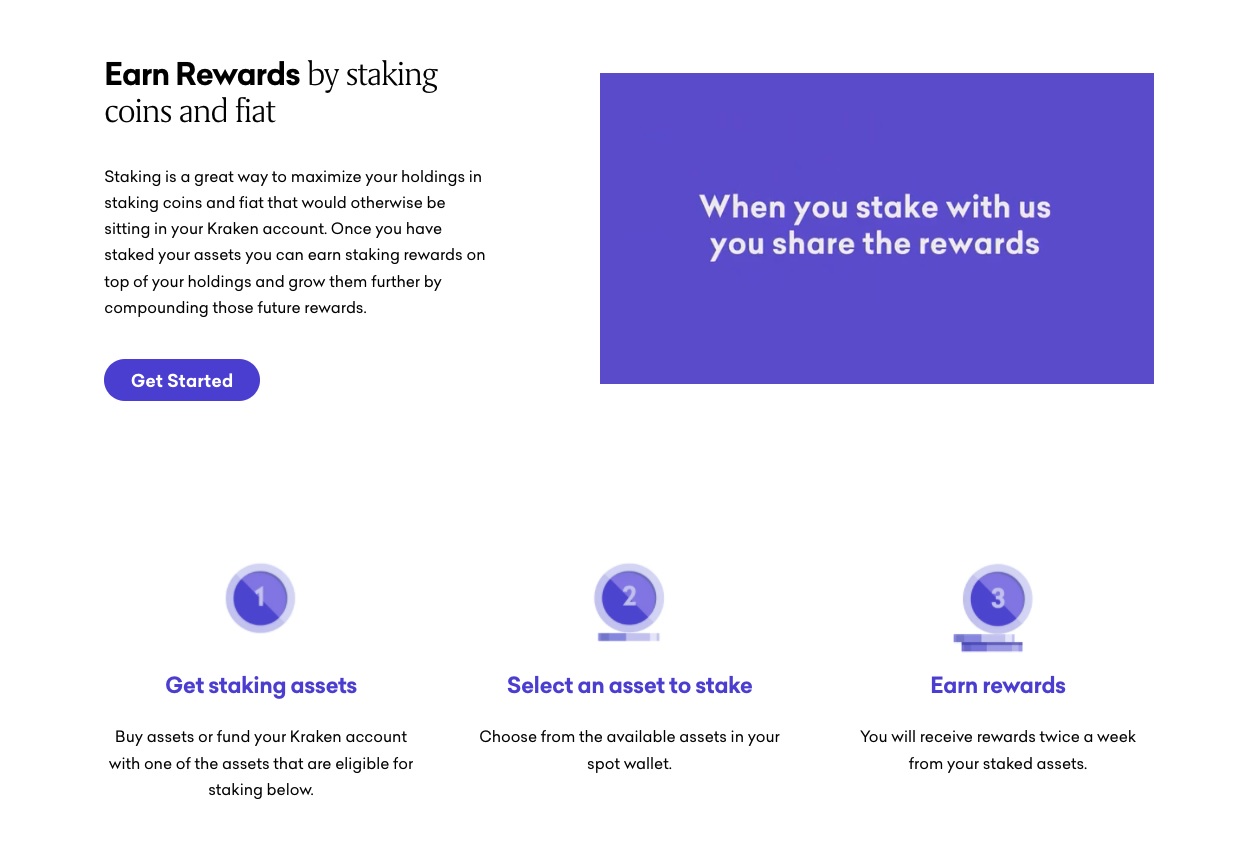Click 'compounding those future rewards.' paragraph line

coord(236,308)
